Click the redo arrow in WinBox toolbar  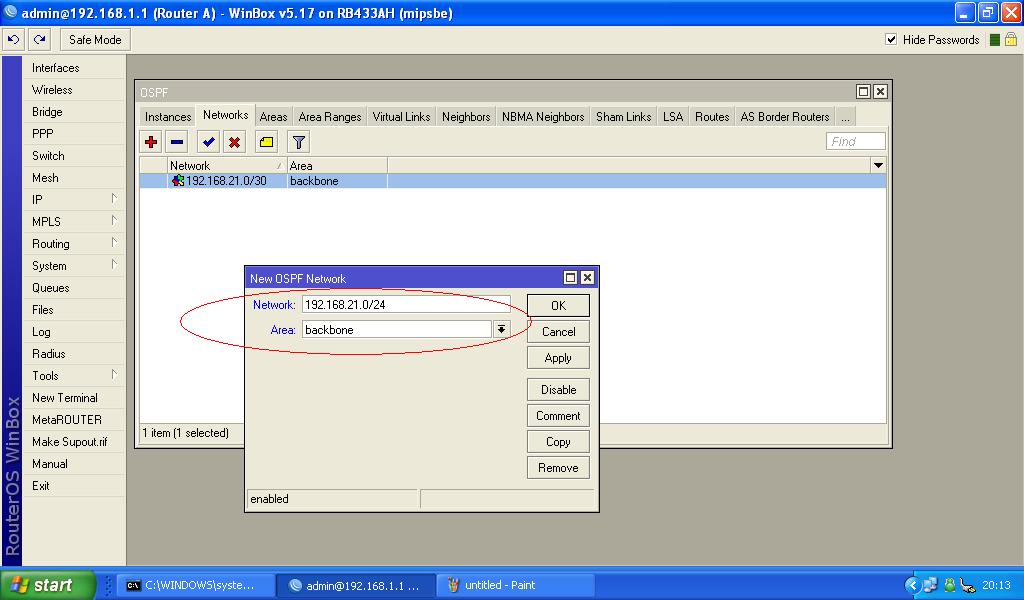click(x=39, y=40)
